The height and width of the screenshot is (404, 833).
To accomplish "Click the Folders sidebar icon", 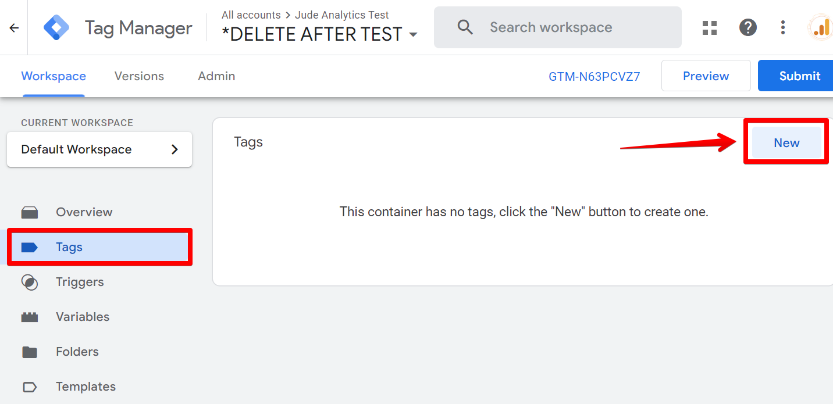I will pyautogui.click(x=30, y=352).
